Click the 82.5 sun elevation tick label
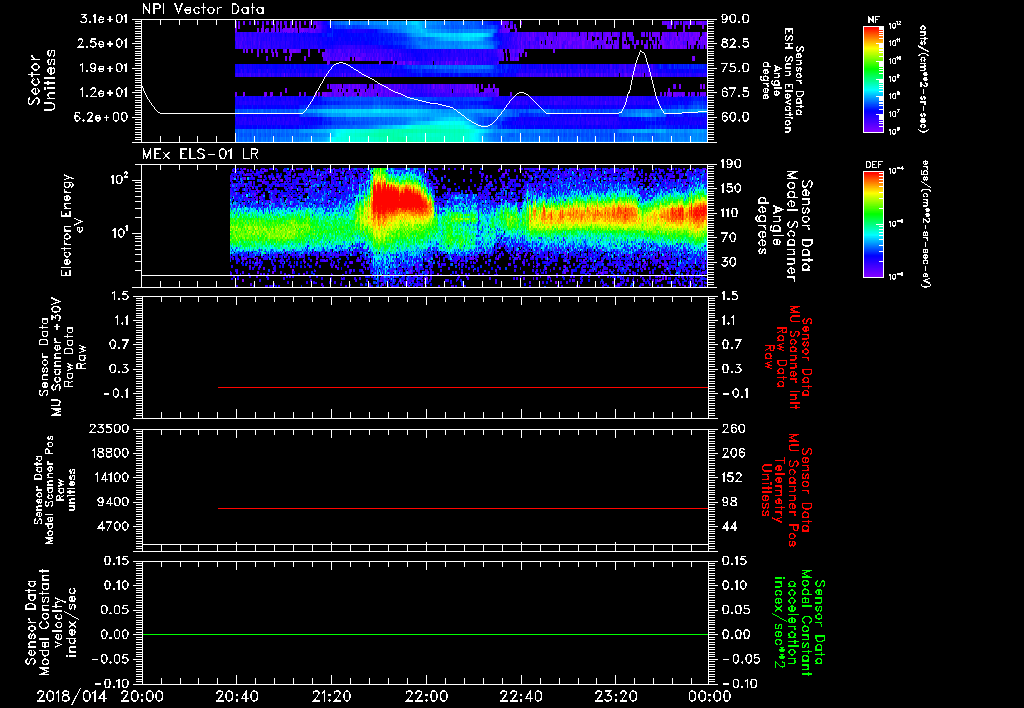The image size is (1024, 708). tap(735, 43)
